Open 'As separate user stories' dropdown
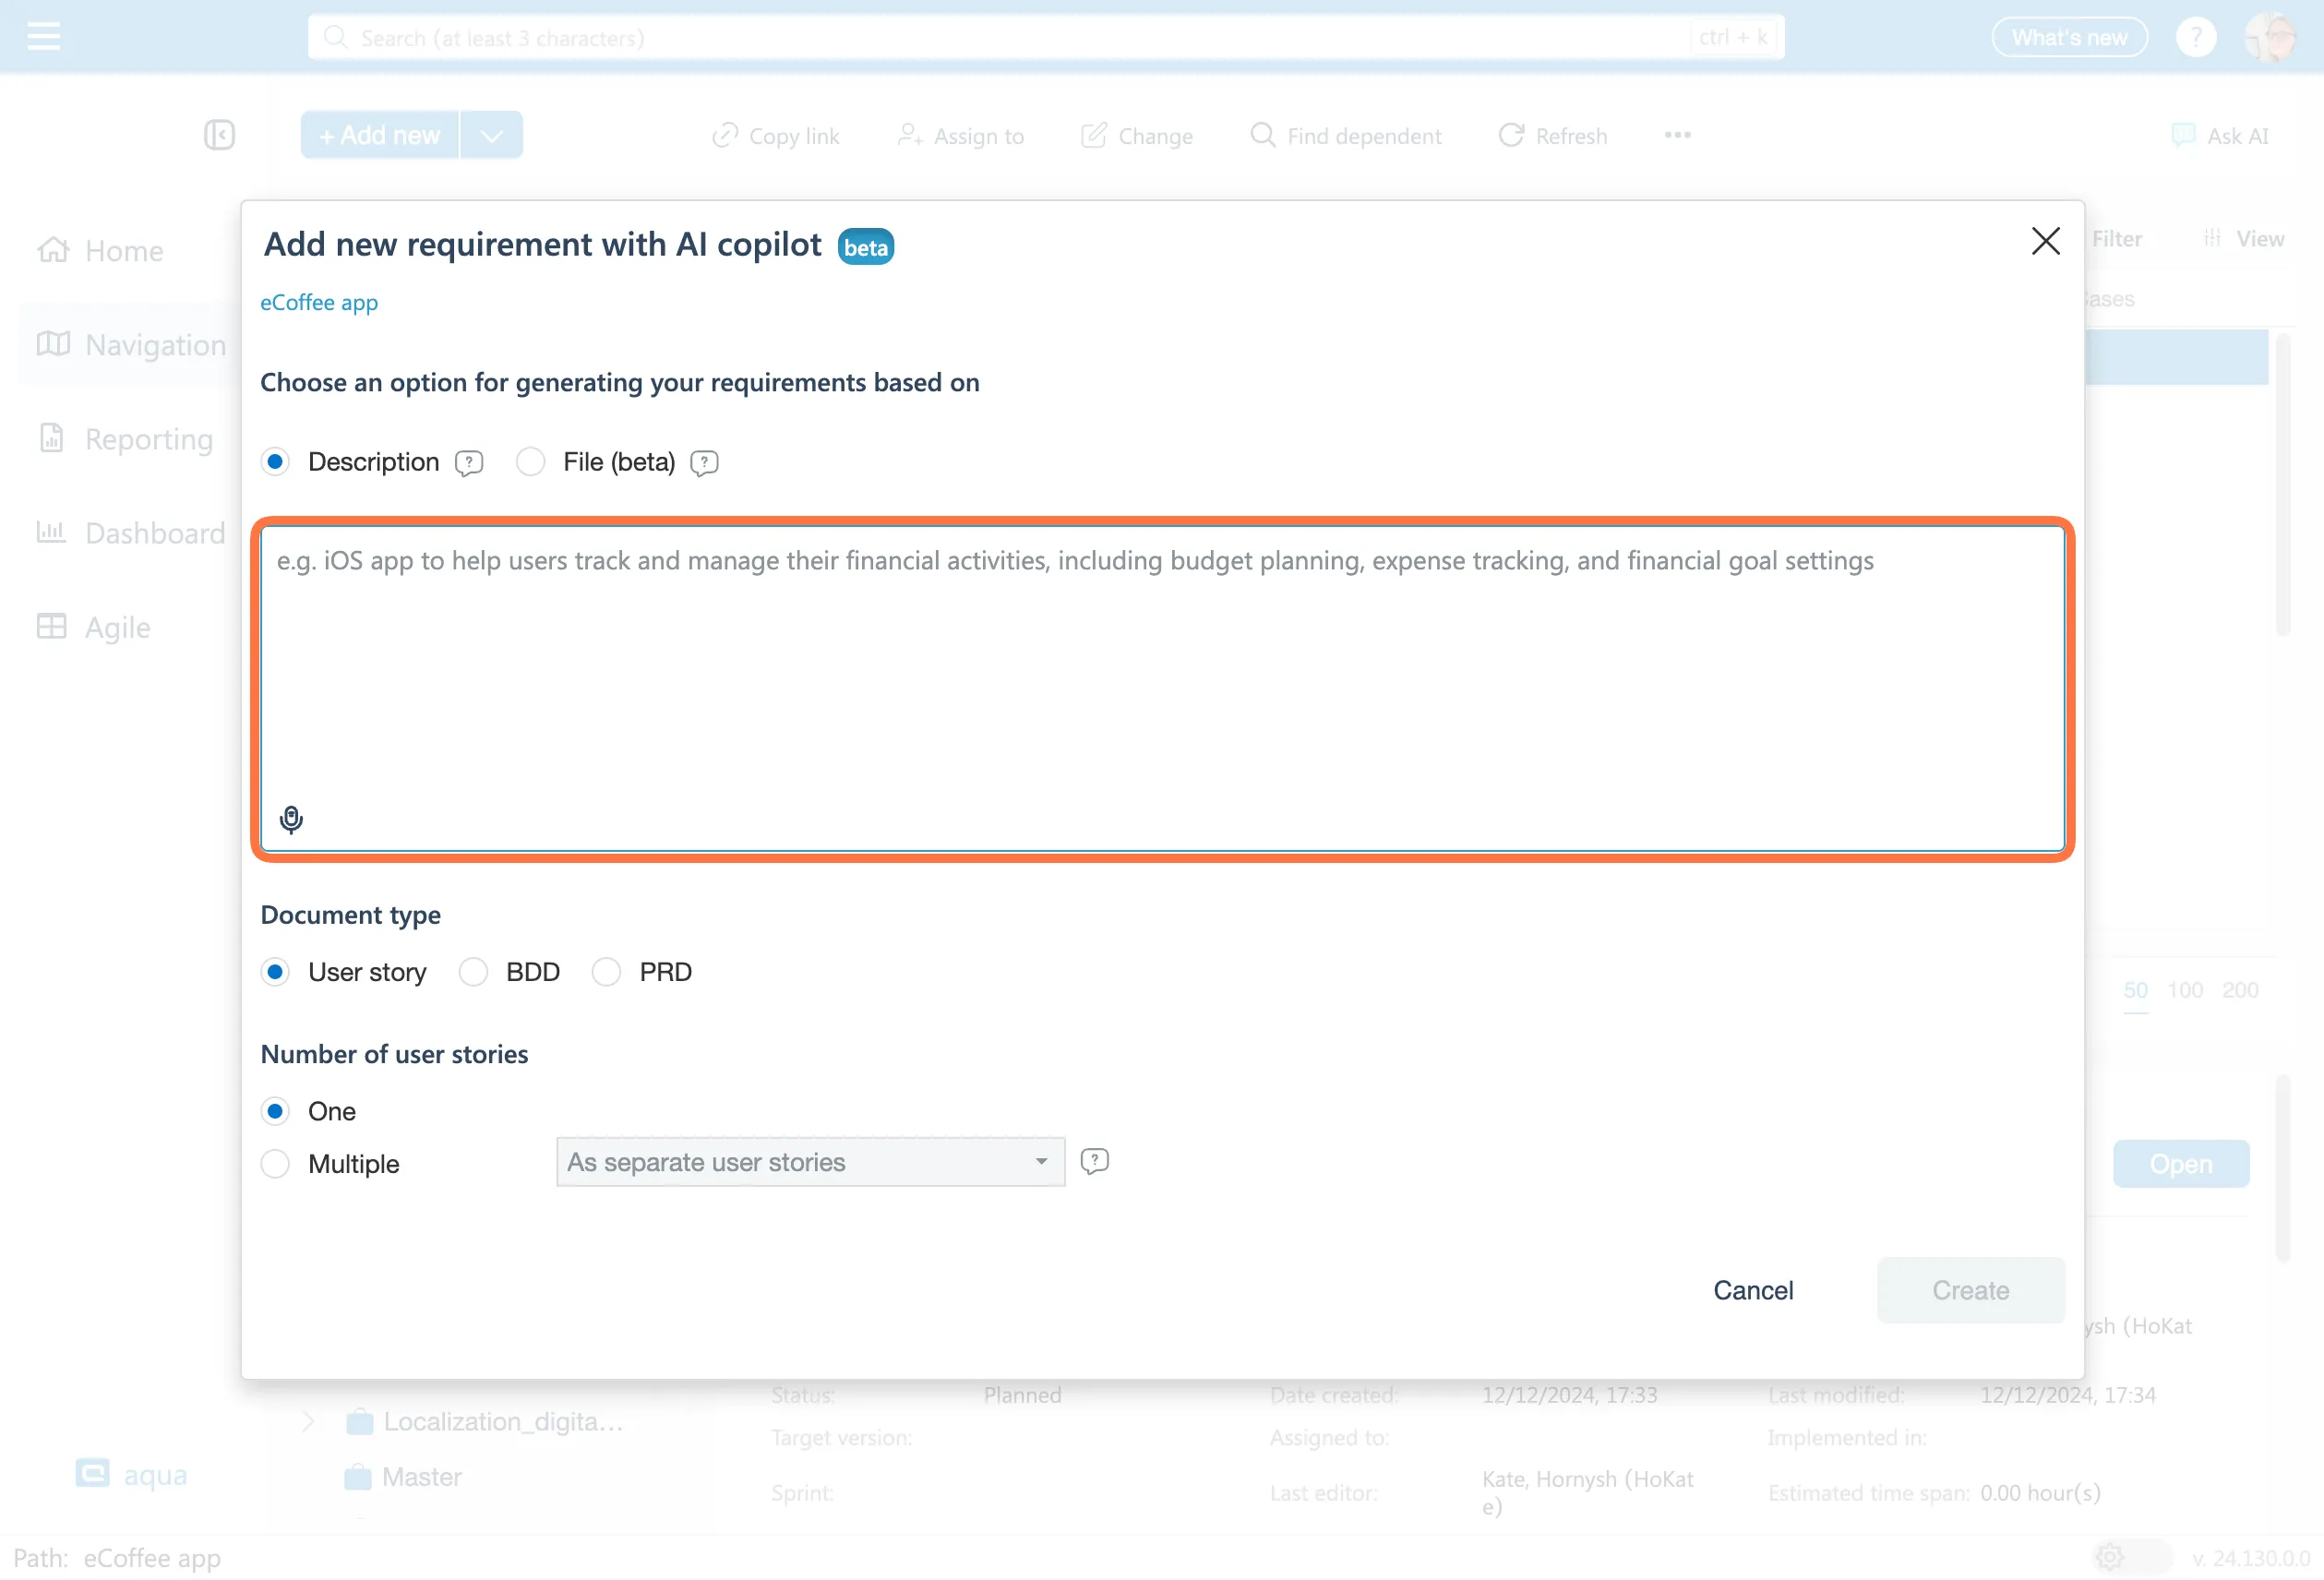Viewport: 2324px width, 1580px height. (810, 1162)
